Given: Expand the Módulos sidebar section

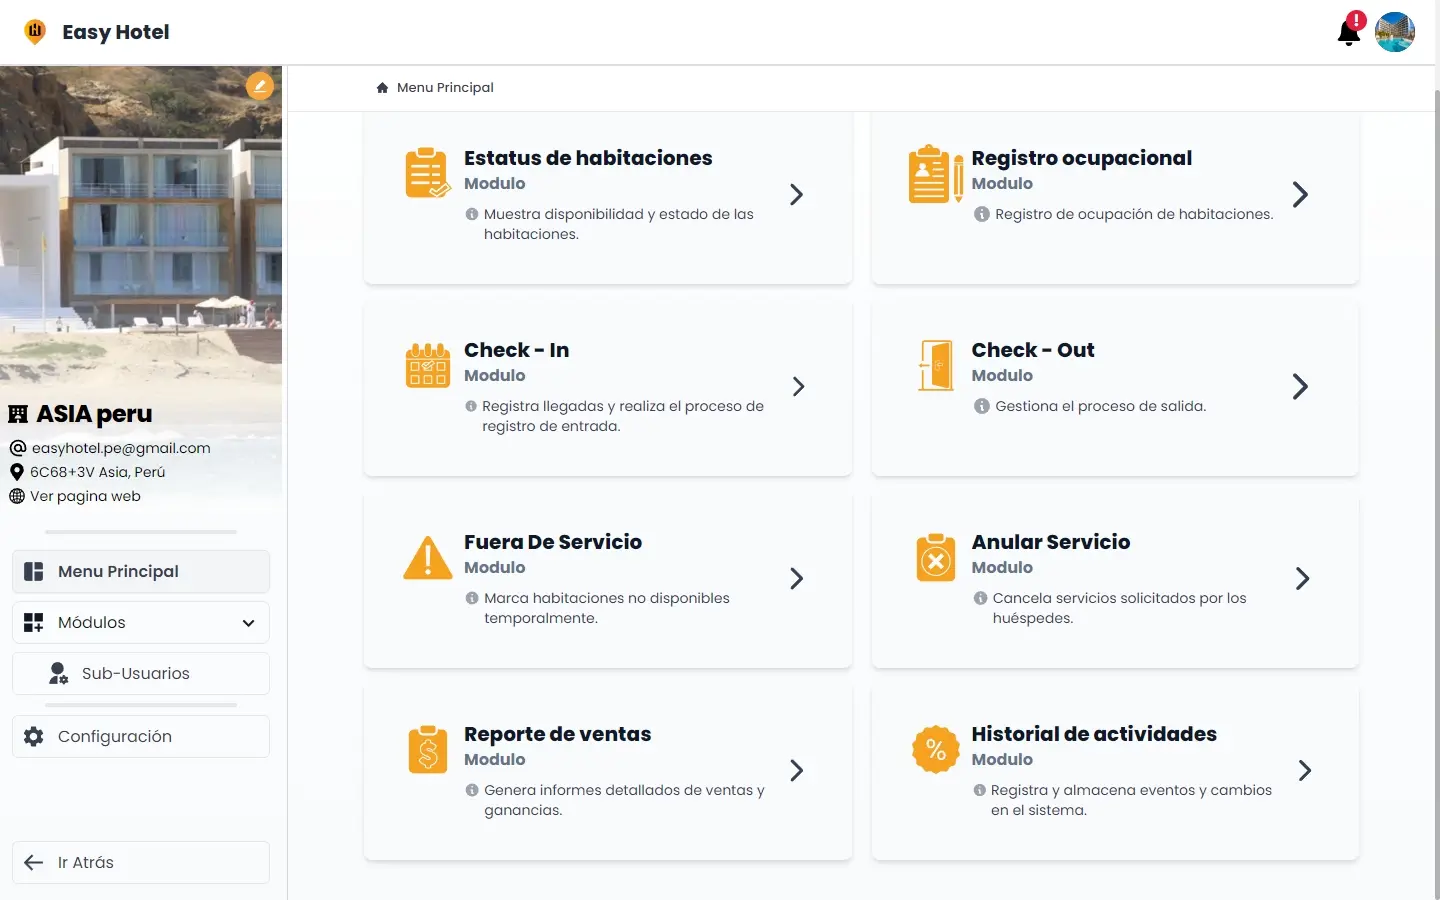Looking at the screenshot, I should 140,622.
